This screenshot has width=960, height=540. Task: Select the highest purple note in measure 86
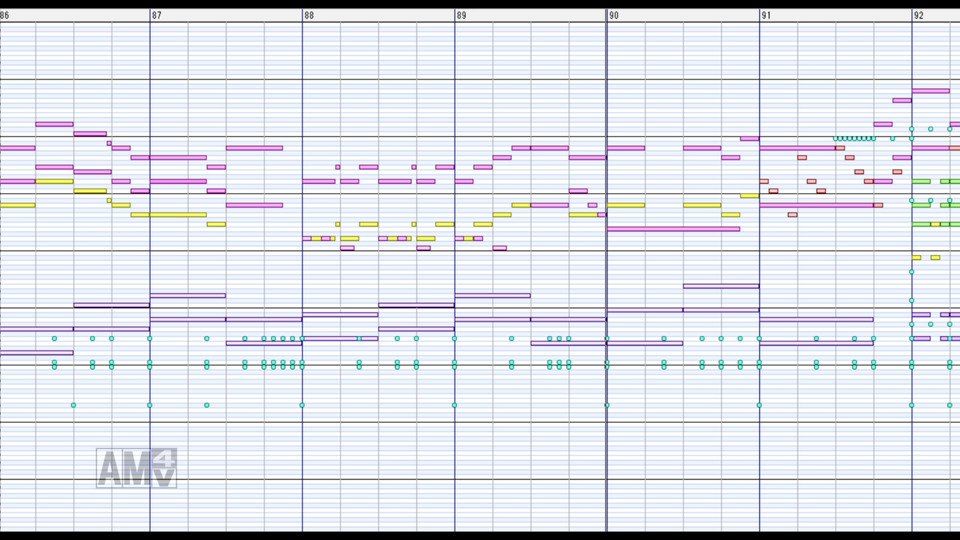pos(111,305)
